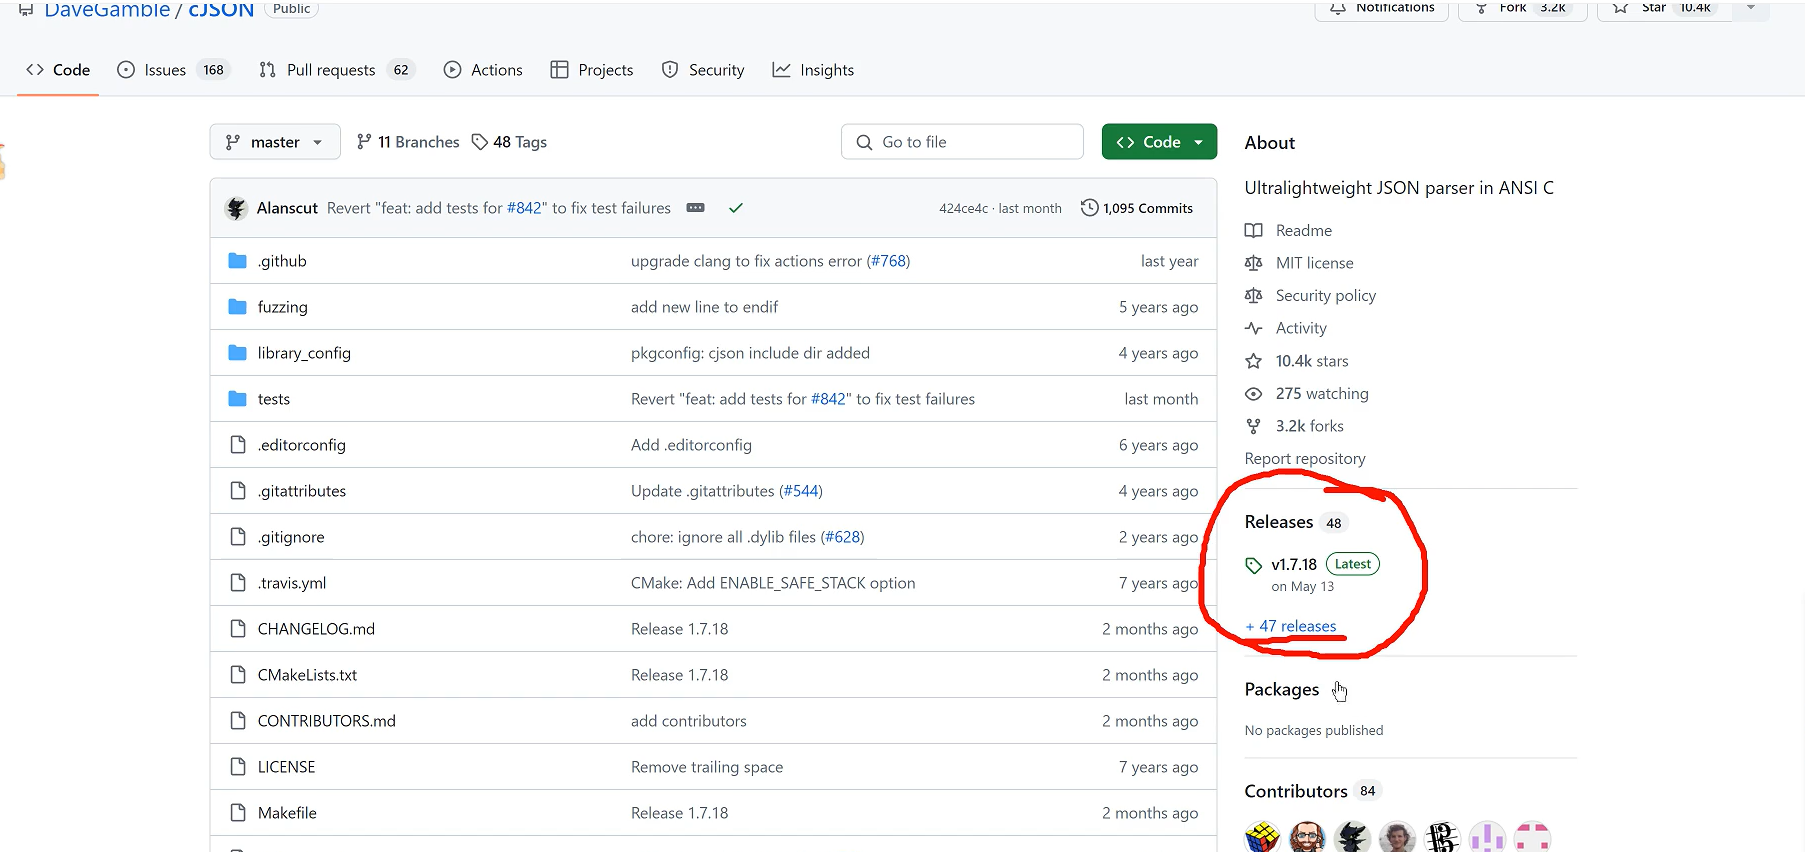Click the Star button
The height and width of the screenshot is (852, 1805).
1665,8
